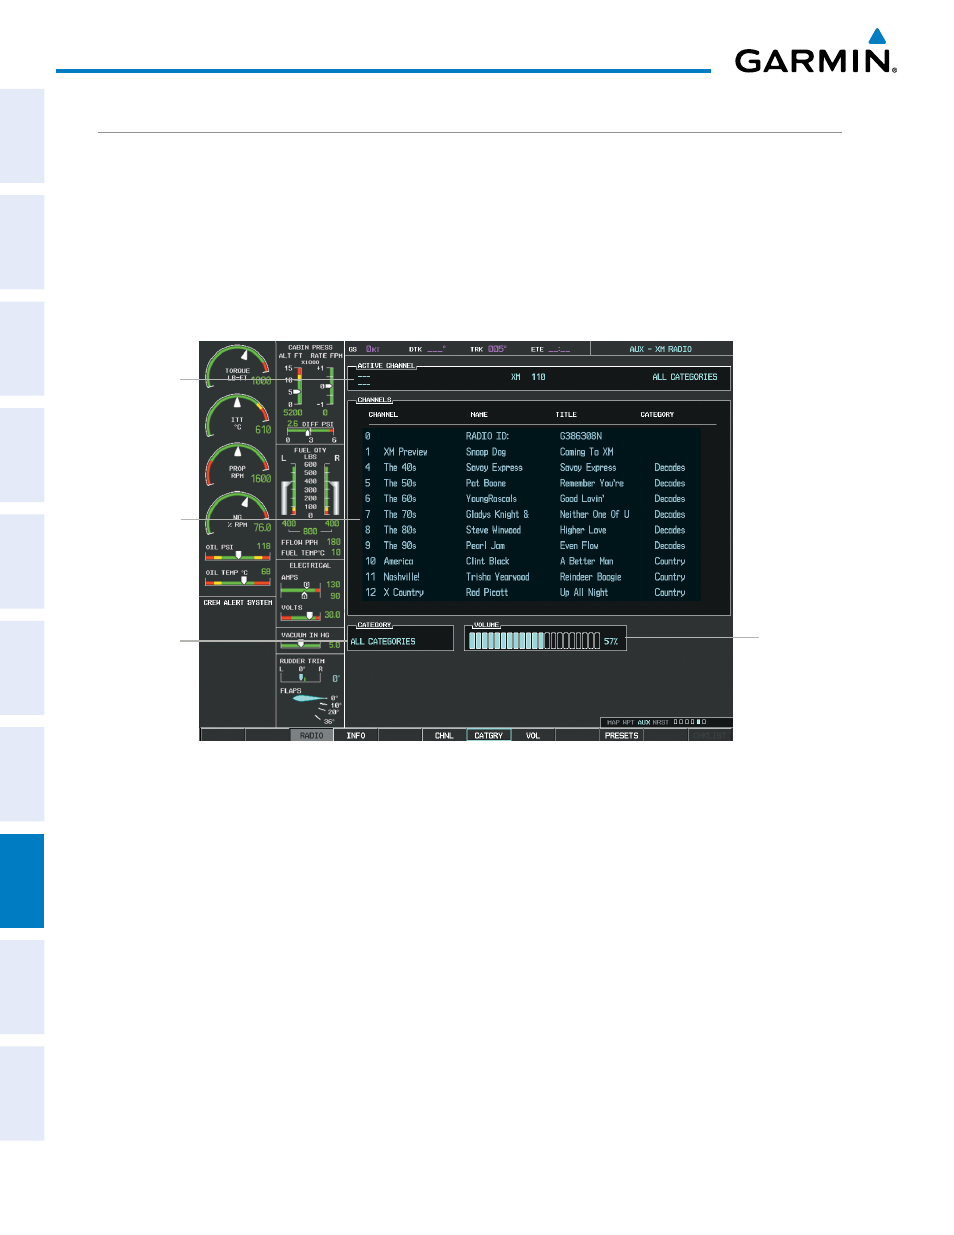Click the ITT temperature gauge
The image size is (954, 1235).
(238, 416)
